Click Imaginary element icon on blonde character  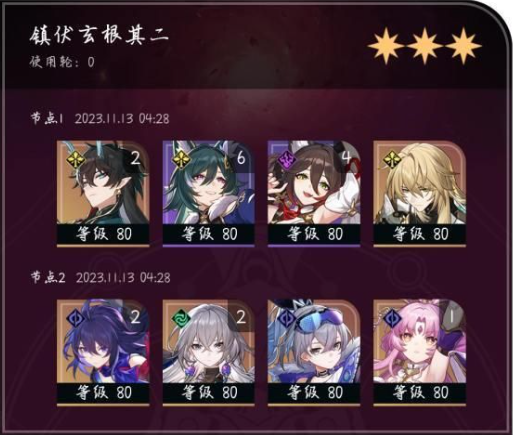click(393, 159)
